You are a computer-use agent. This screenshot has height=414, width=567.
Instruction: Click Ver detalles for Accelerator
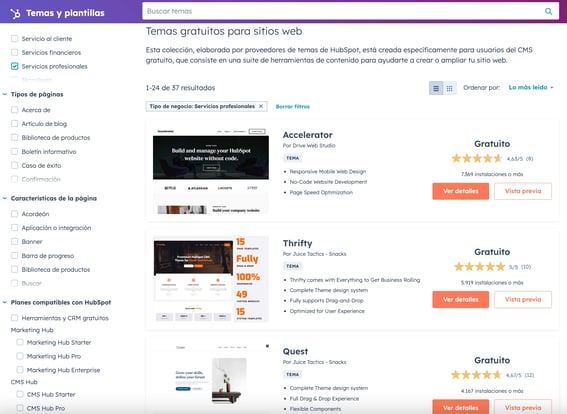pos(460,191)
